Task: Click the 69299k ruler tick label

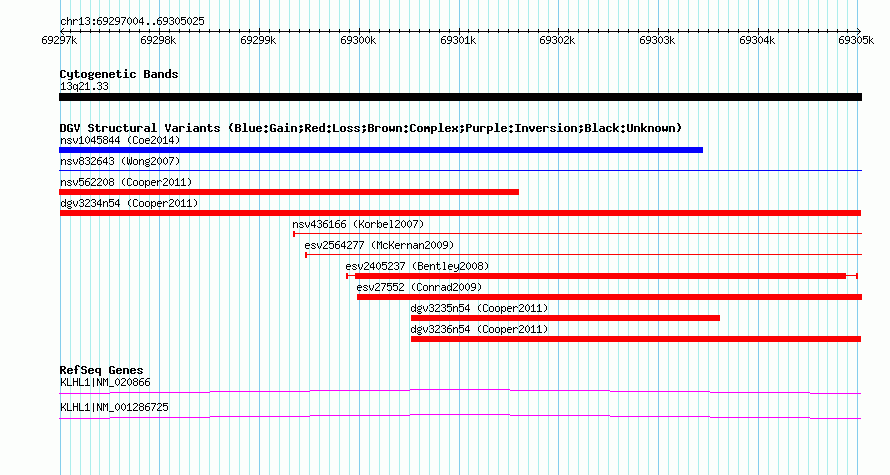Action: (x=258, y=41)
